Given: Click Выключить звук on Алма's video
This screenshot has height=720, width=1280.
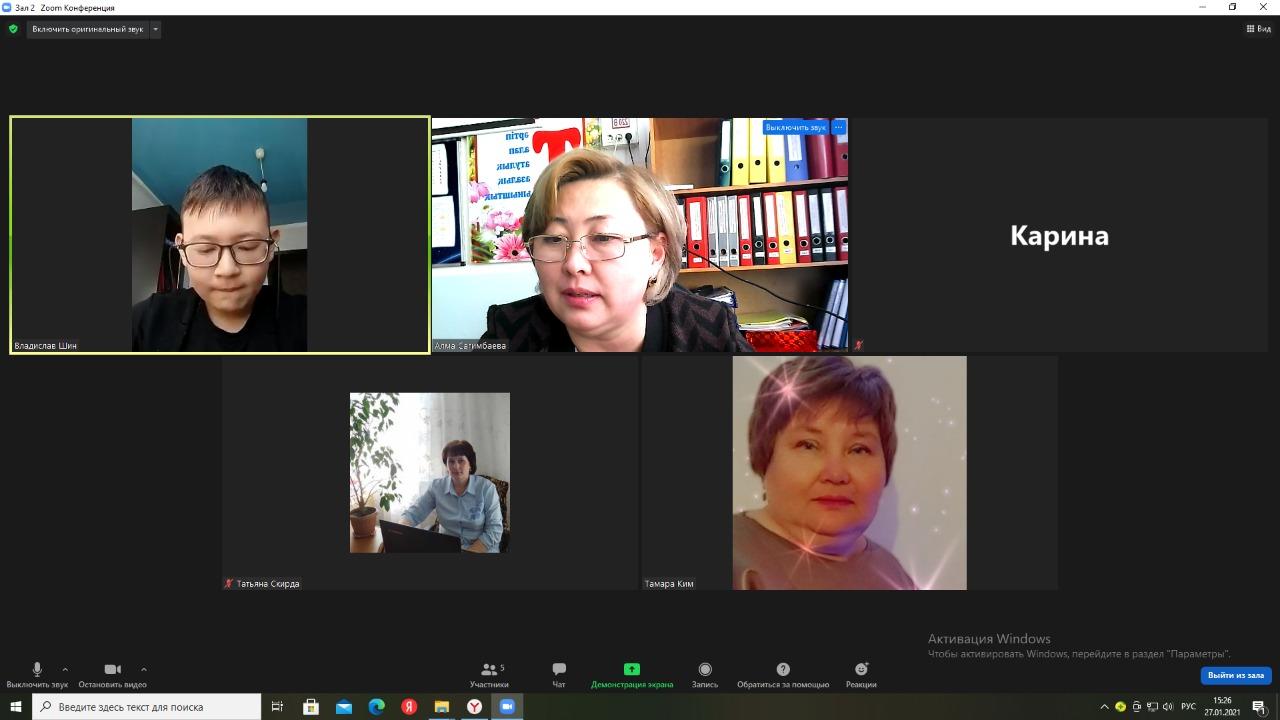Looking at the screenshot, I should [x=796, y=127].
